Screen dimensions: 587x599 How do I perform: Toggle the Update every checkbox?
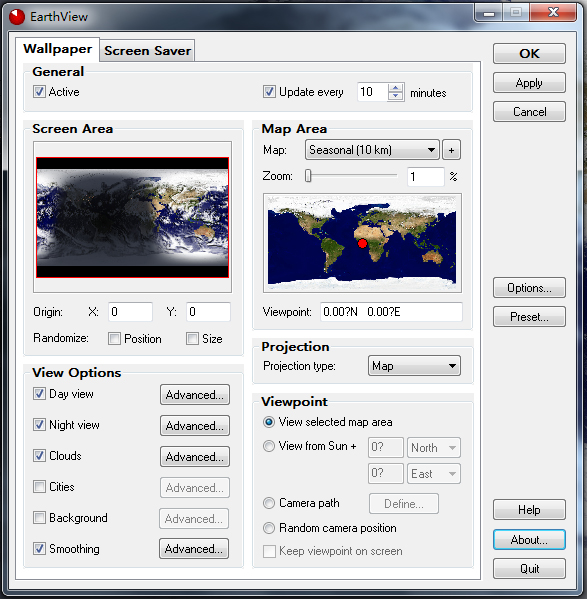(269, 92)
